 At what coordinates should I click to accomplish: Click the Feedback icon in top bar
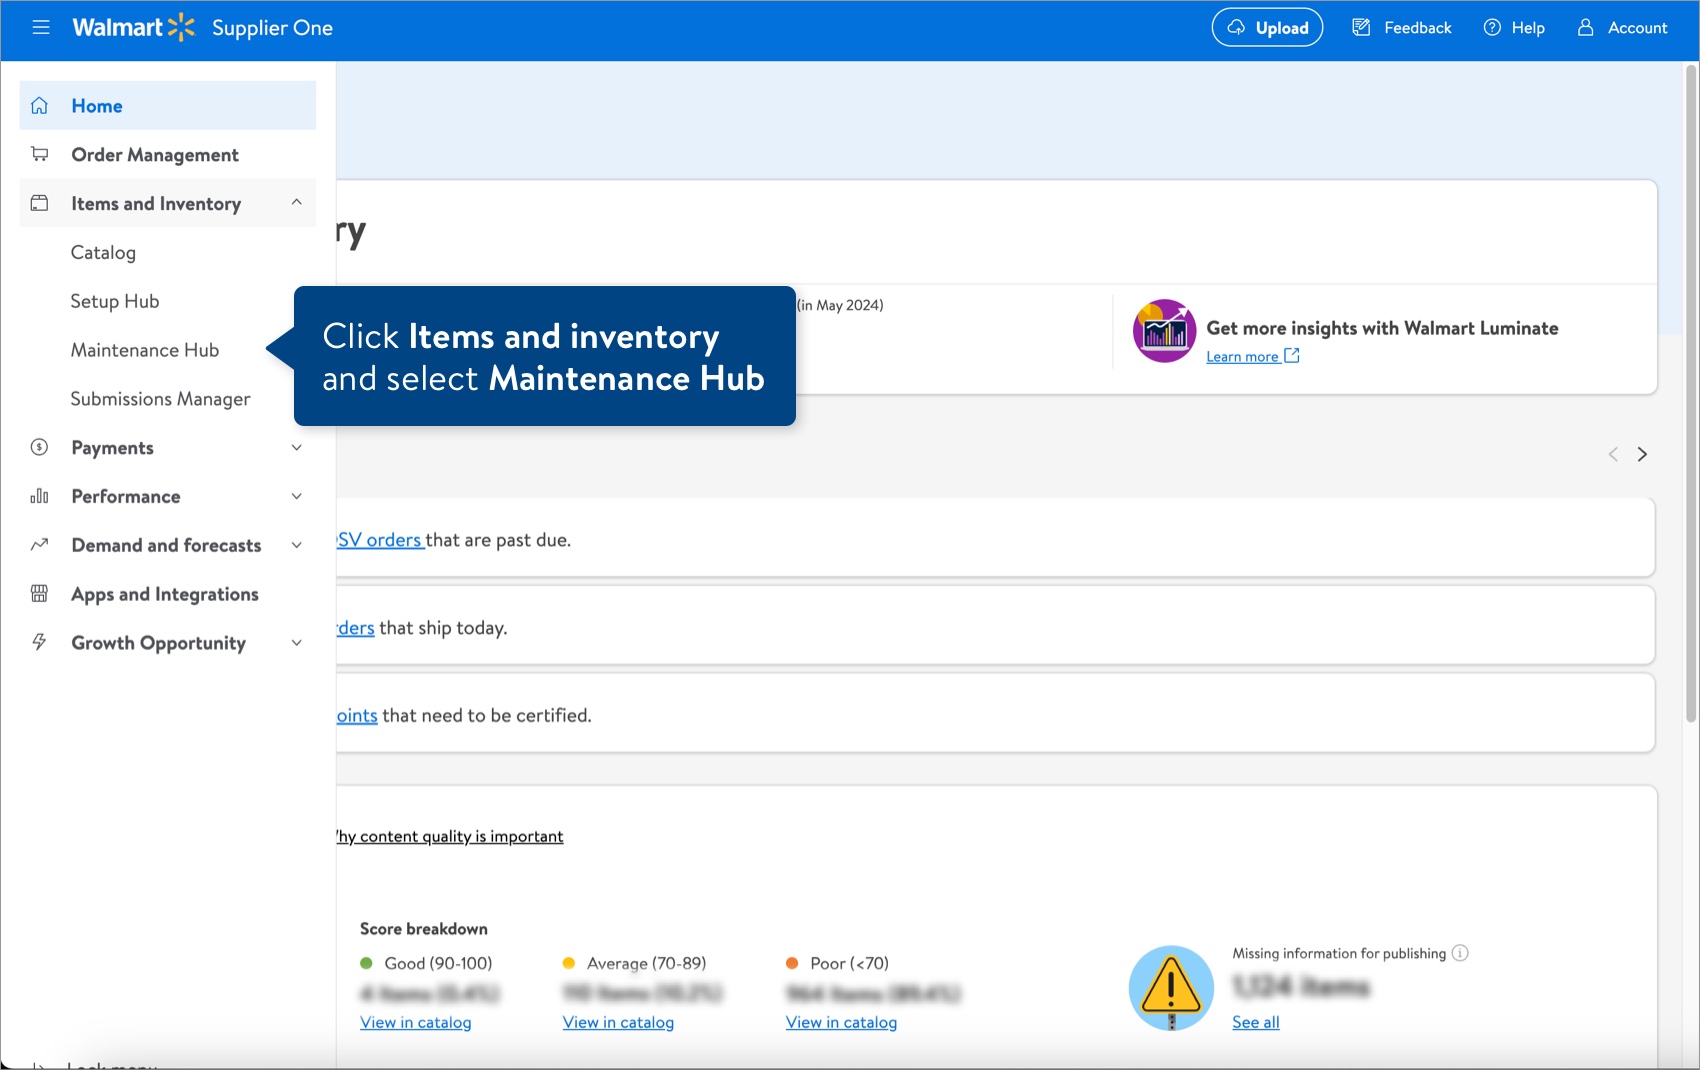(x=1361, y=27)
